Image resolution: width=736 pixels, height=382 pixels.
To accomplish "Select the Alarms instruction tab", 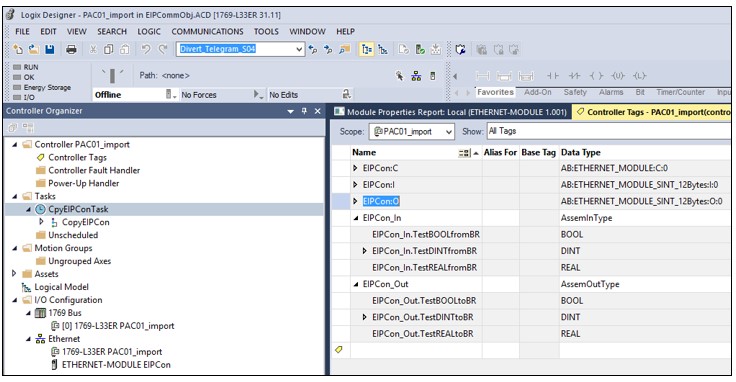I will (x=611, y=92).
